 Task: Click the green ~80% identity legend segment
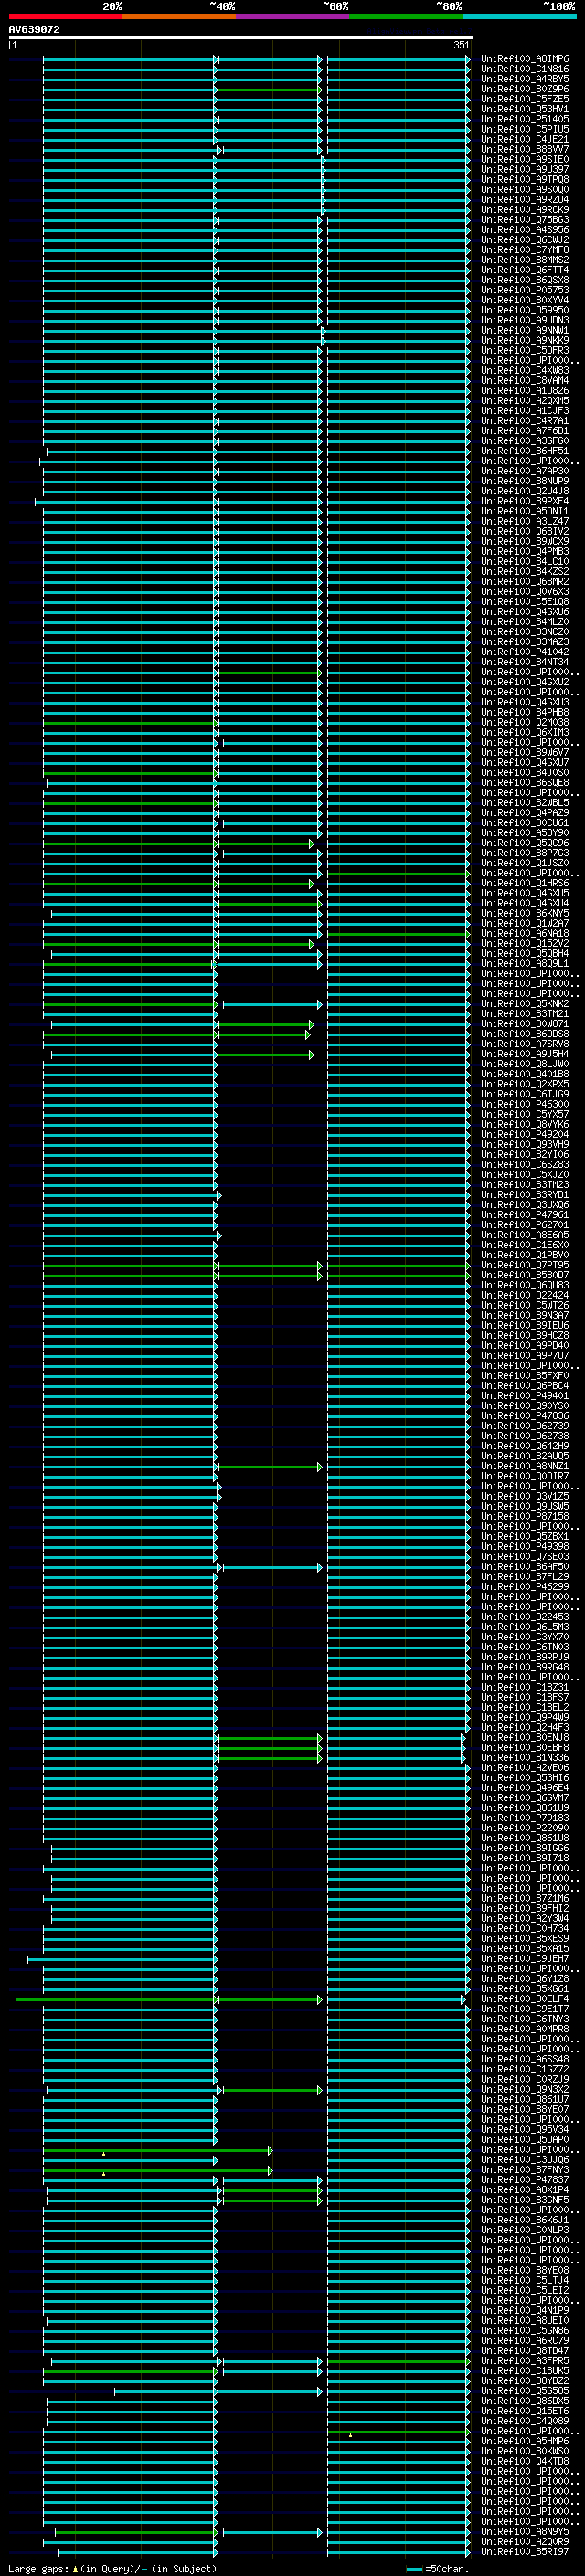pos(406,16)
